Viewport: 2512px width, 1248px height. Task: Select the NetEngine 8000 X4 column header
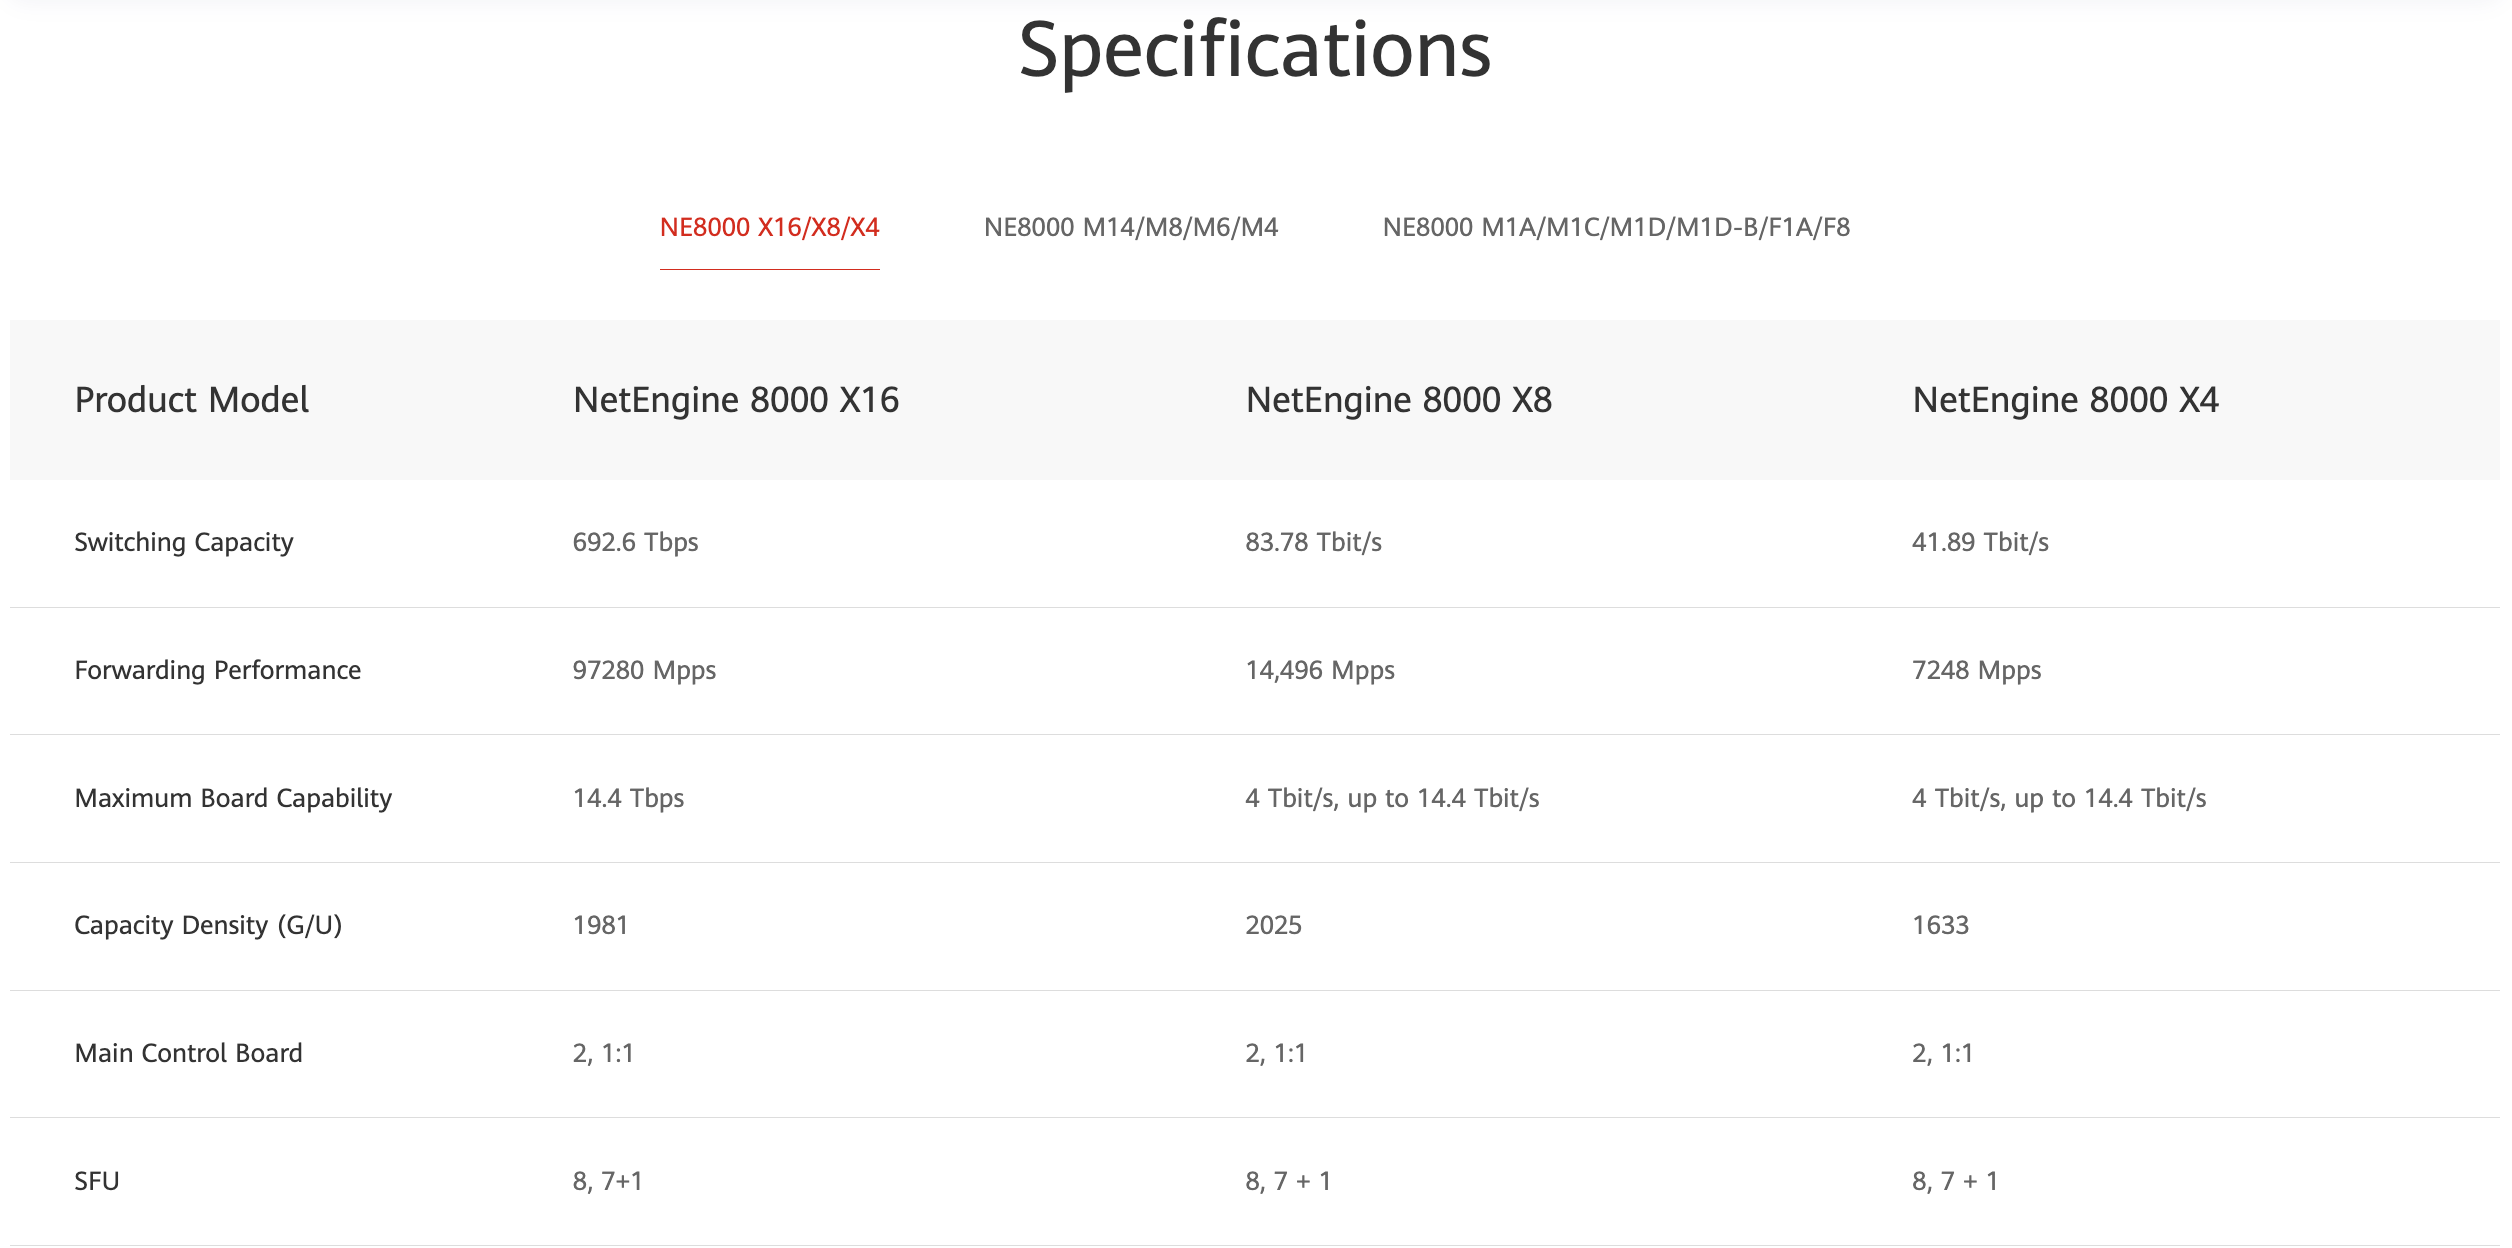pyautogui.click(x=2065, y=400)
